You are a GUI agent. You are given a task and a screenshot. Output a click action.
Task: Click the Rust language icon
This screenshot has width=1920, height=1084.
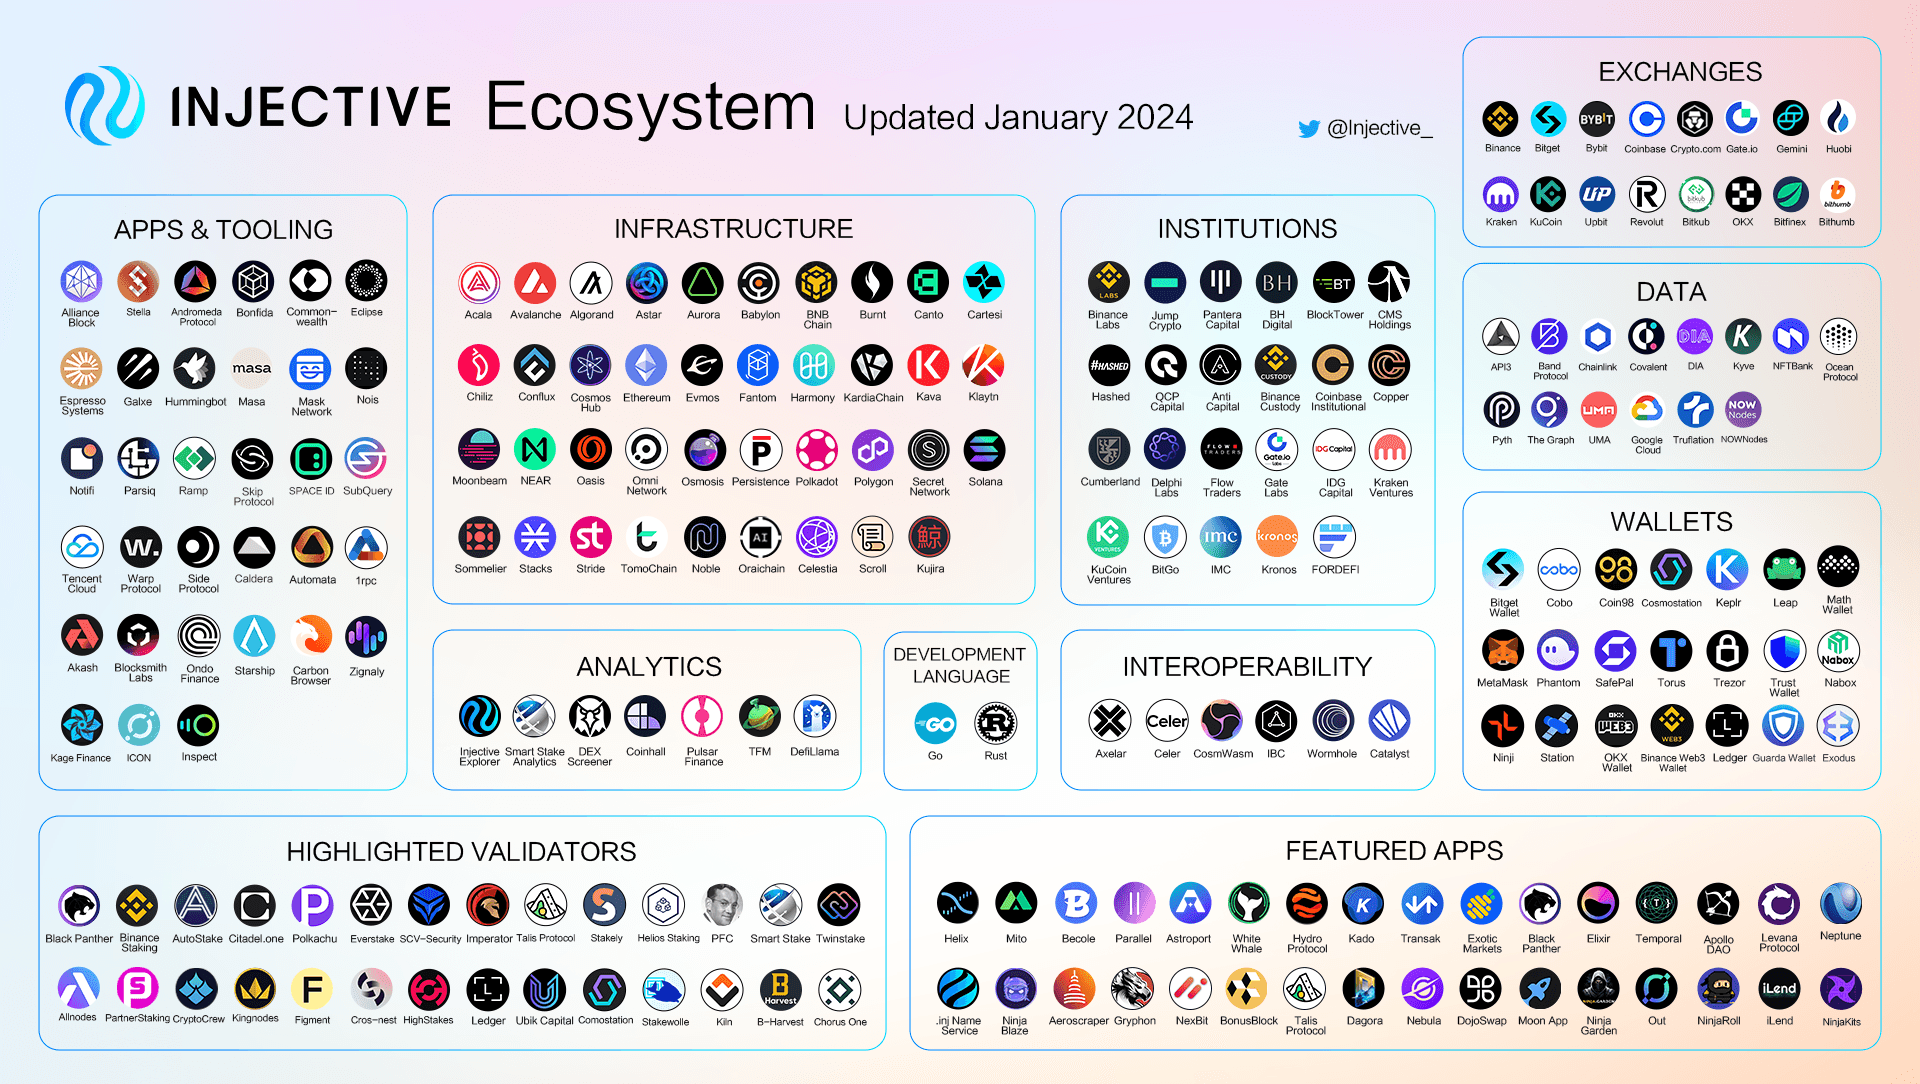point(996,723)
